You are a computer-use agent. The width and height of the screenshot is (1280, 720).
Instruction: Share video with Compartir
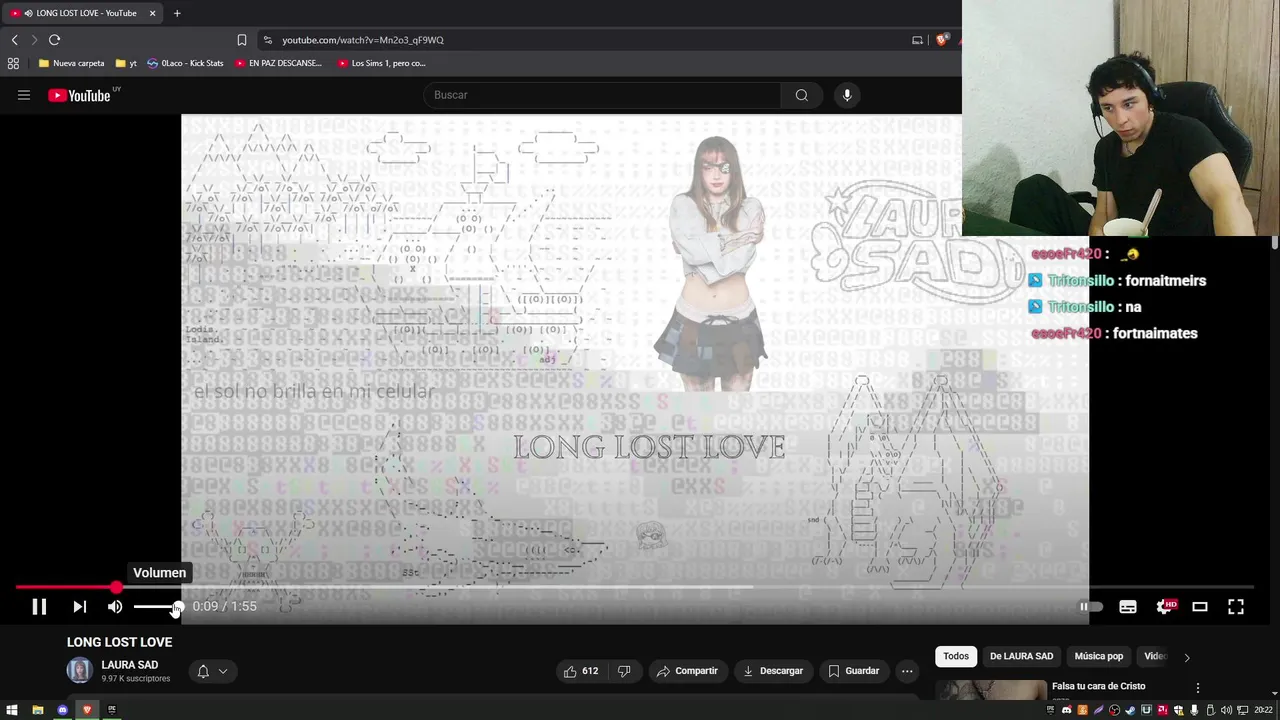point(687,671)
